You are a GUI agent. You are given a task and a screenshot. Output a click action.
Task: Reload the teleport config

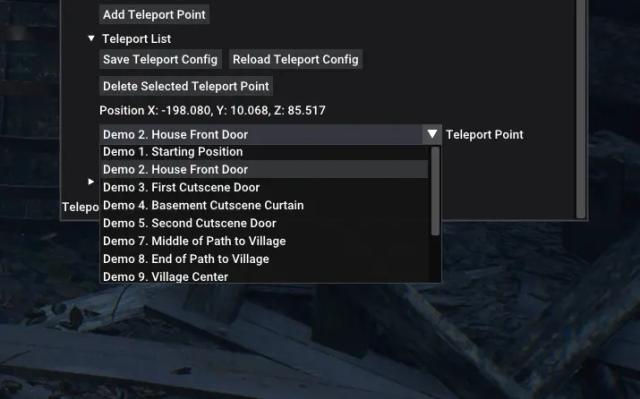296,60
